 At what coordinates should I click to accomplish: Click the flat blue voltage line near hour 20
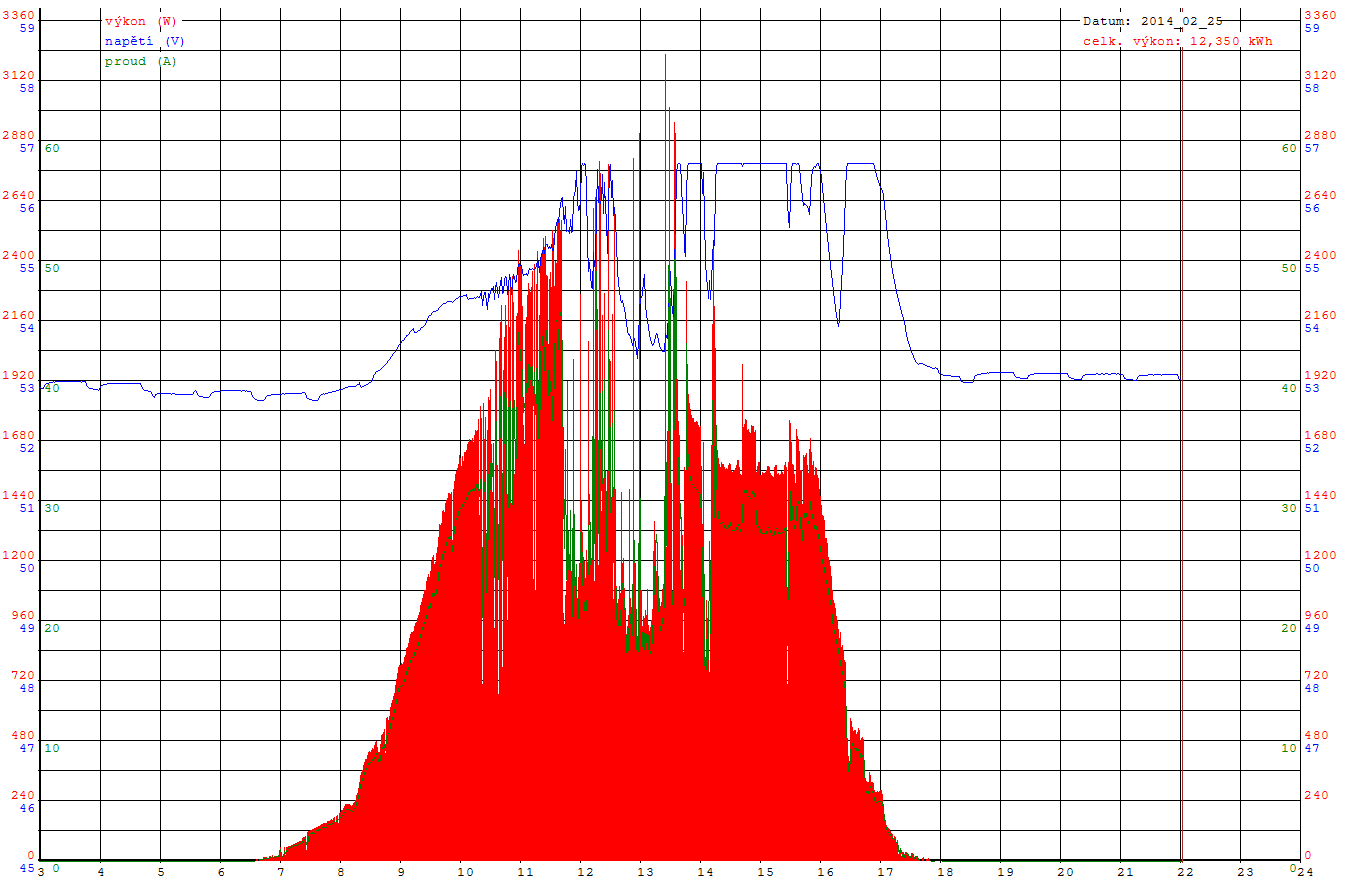click(x=1050, y=374)
